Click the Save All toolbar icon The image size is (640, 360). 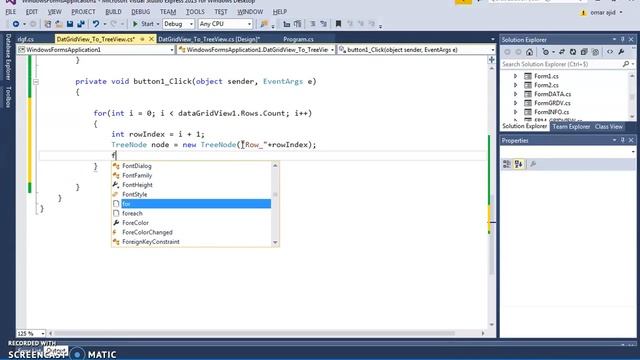tap(81, 24)
